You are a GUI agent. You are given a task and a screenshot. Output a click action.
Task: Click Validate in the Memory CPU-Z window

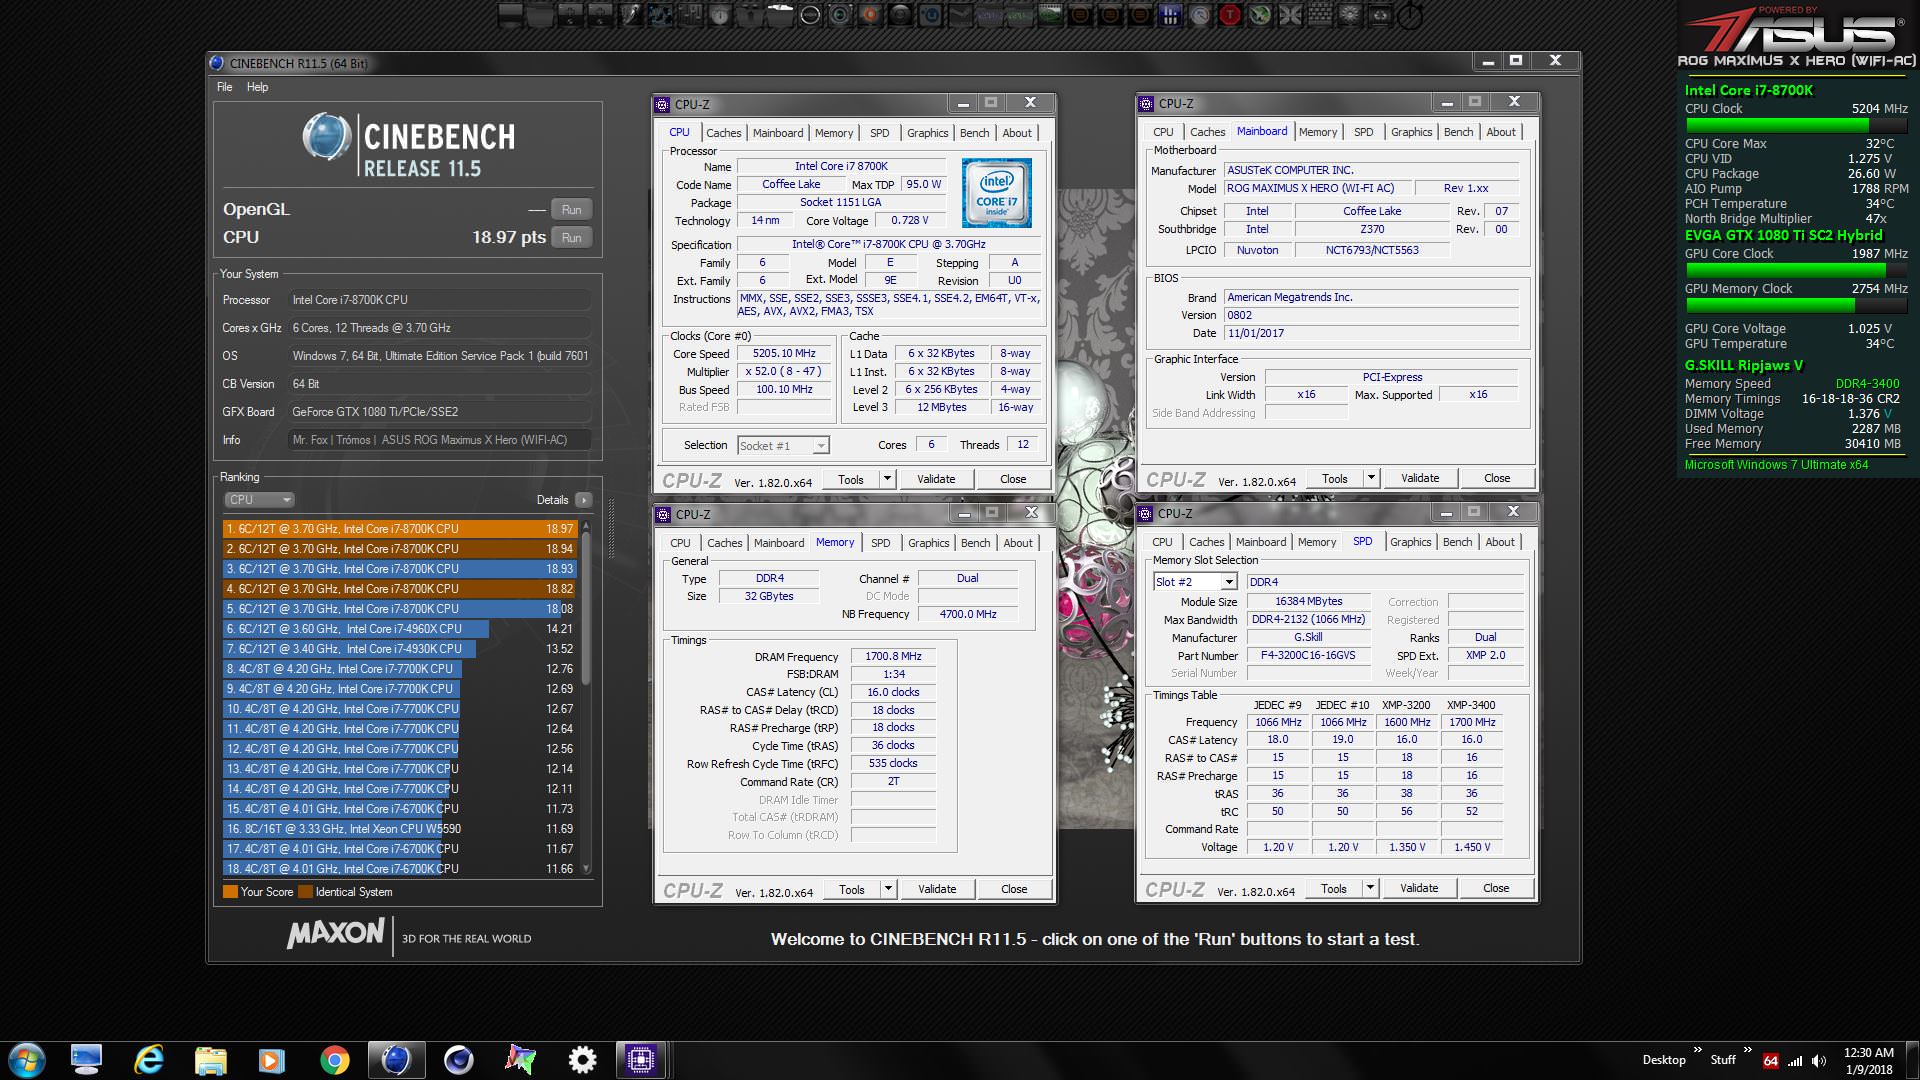pos(937,889)
